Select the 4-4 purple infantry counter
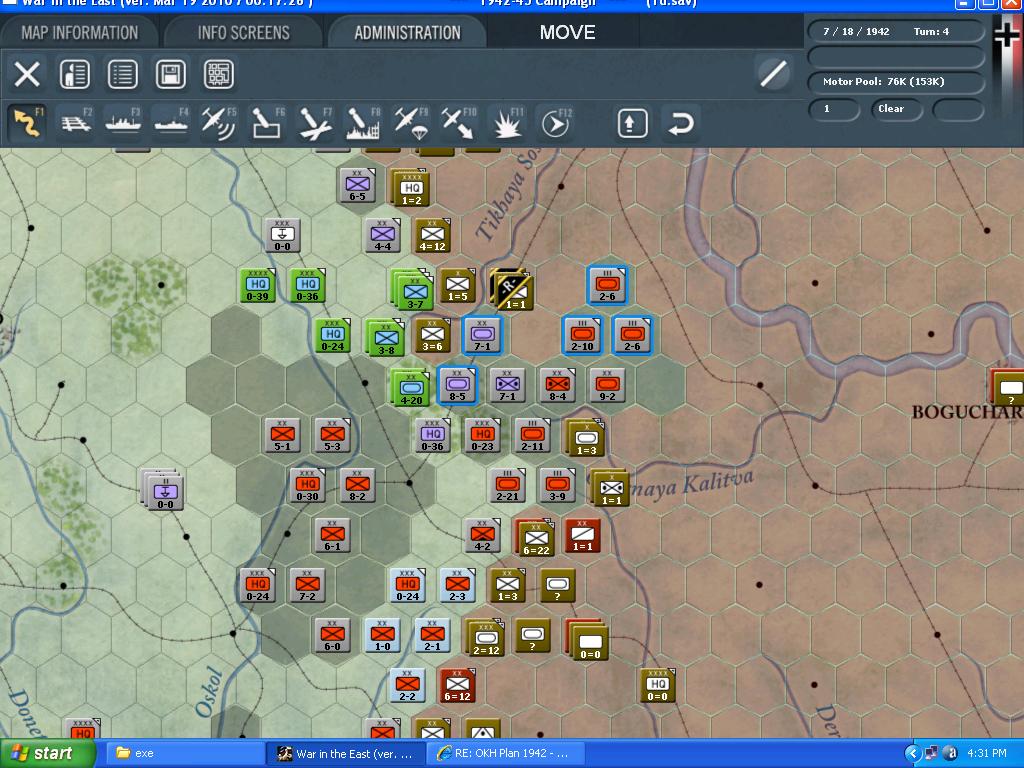Image resolution: width=1024 pixels, height=768 pixels. [383, 235]
